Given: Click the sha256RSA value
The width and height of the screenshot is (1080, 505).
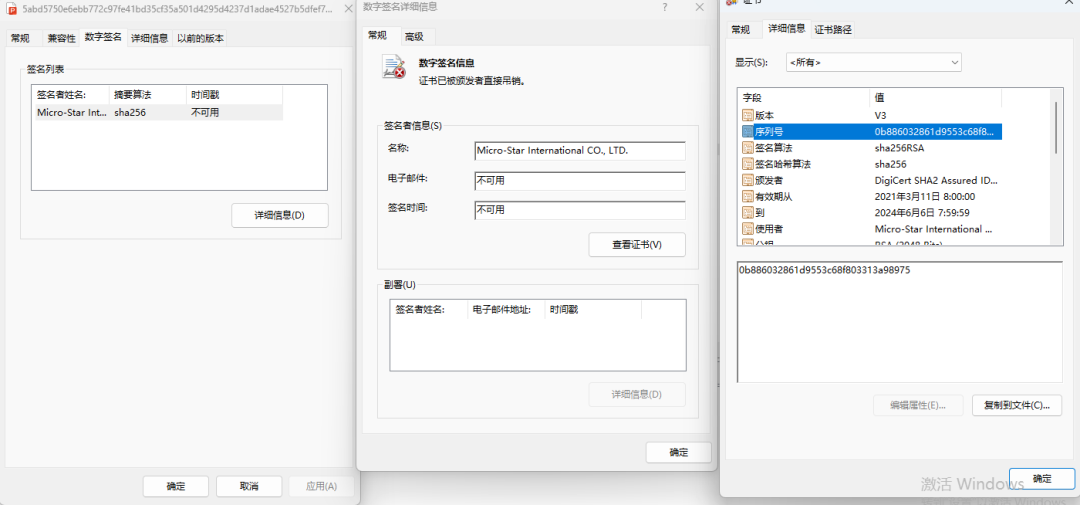Looking at the screenshot, I should (899, 147).
